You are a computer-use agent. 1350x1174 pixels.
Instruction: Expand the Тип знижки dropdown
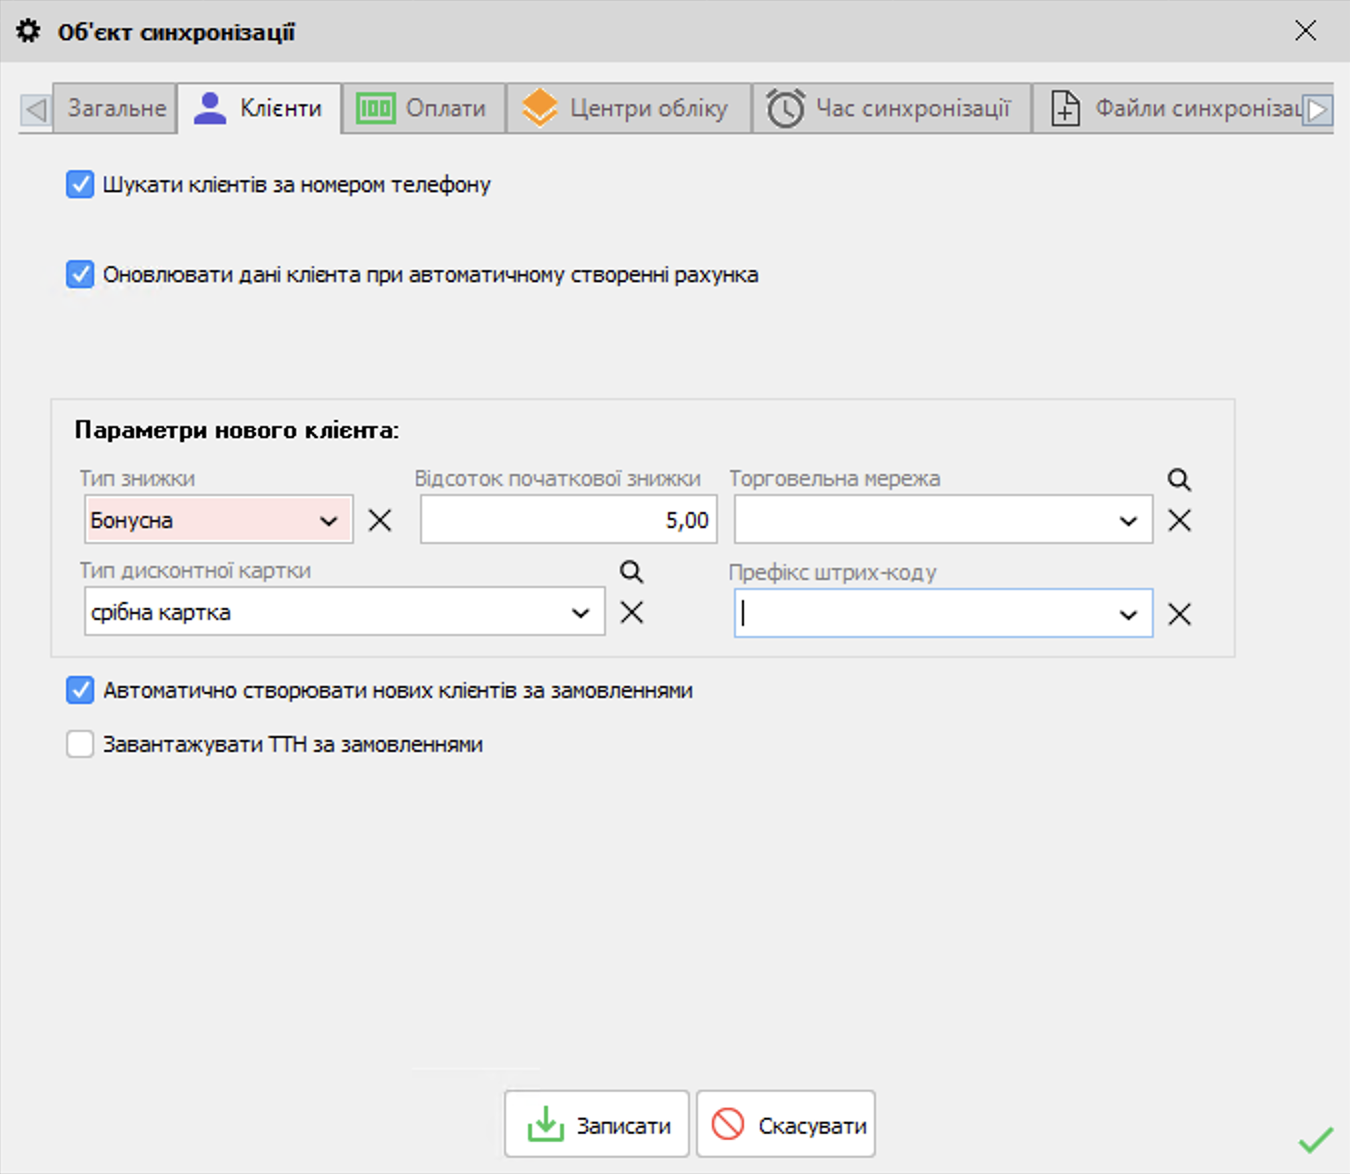tap(328, 520)
